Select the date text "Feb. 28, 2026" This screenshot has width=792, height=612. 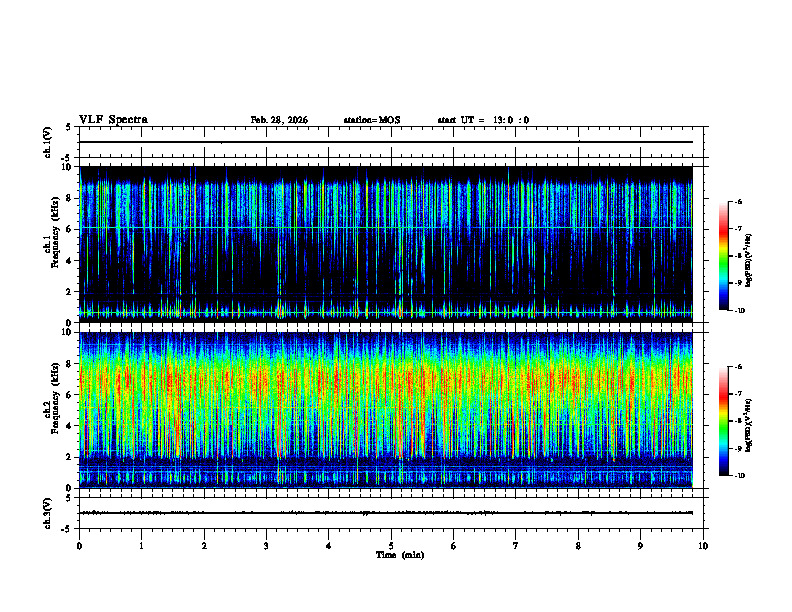tap(279, 120)
